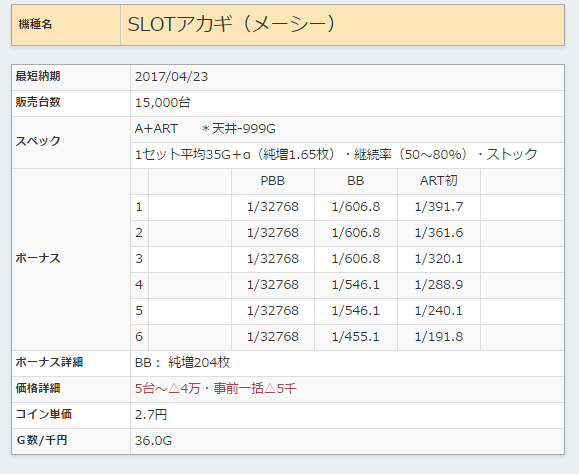Click the BB： 純増204枚 bonus detail

(182, 363)
